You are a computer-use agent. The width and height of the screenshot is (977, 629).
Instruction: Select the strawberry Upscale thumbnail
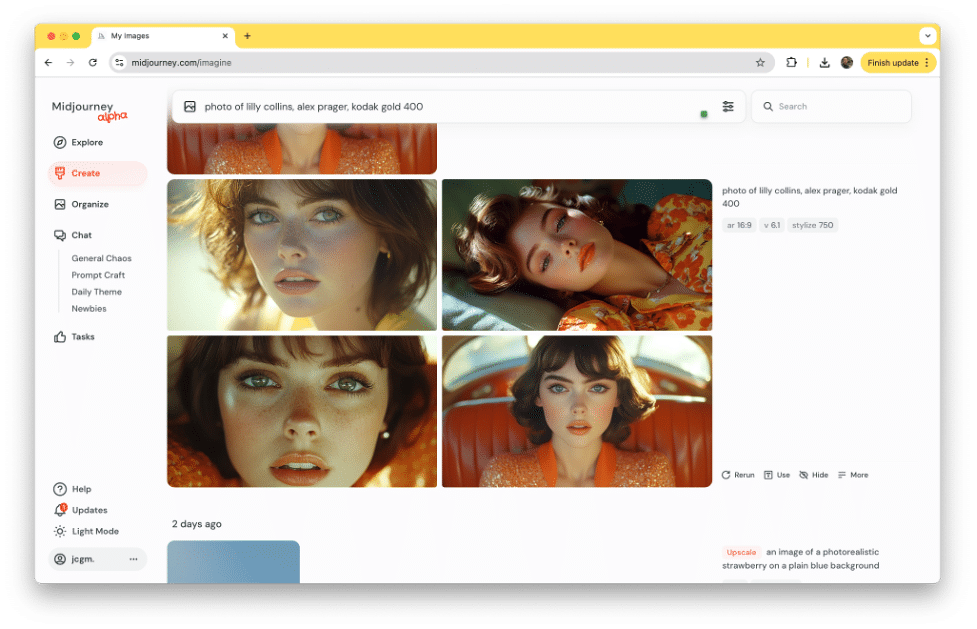(233, 562)
